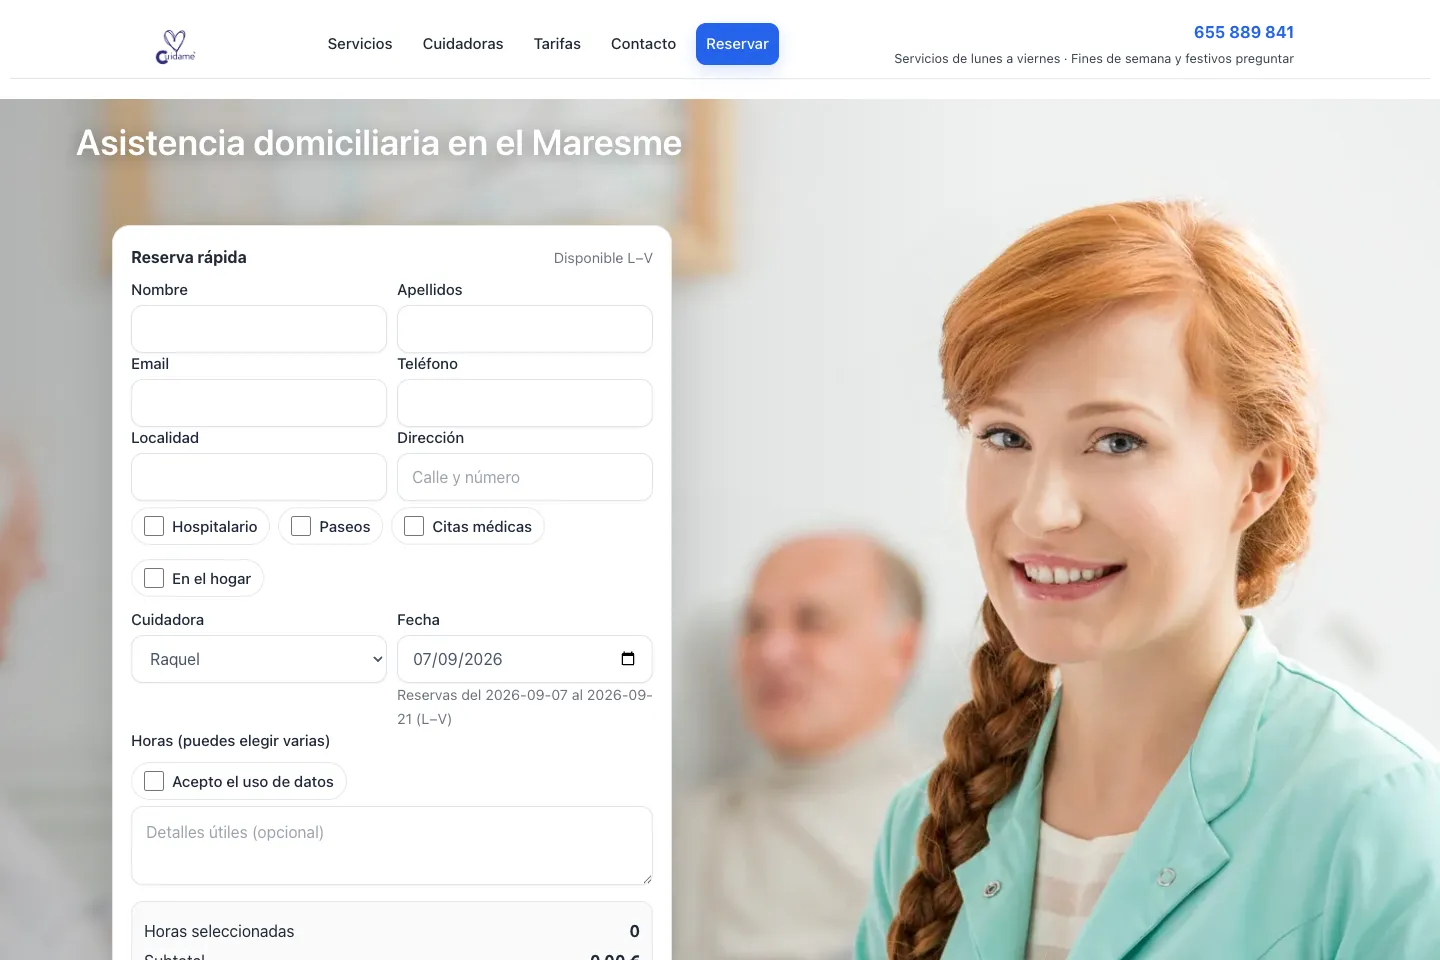The height and width of the screenshot is (960, 1440).
Task: Check the Hospitalario checkbox
Action: [x=154, y=526]
